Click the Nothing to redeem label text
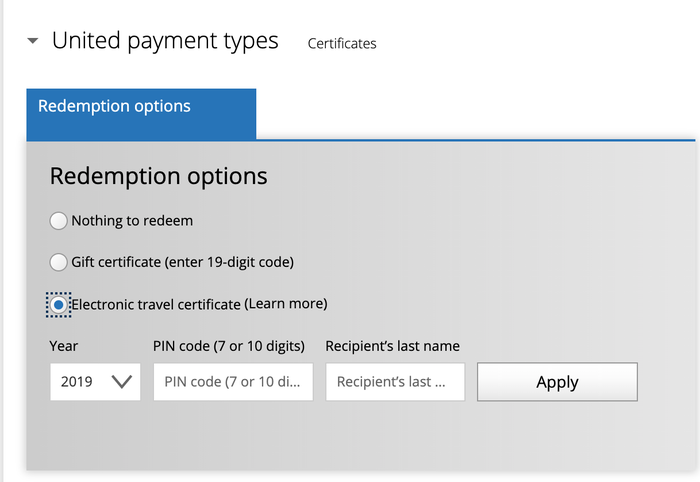Image resolution: width=700 pixels, height=482 pixels. click(x=132, y=220)
